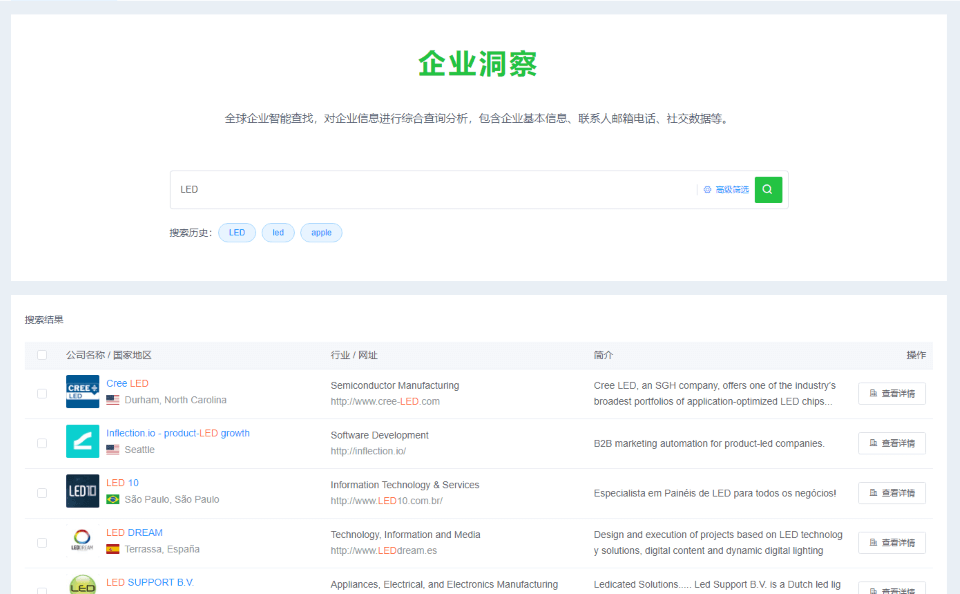The height and width of the screenshot is (594, 960).
Task: Select the 'apple' search history tag
Action: pos(321,233)
